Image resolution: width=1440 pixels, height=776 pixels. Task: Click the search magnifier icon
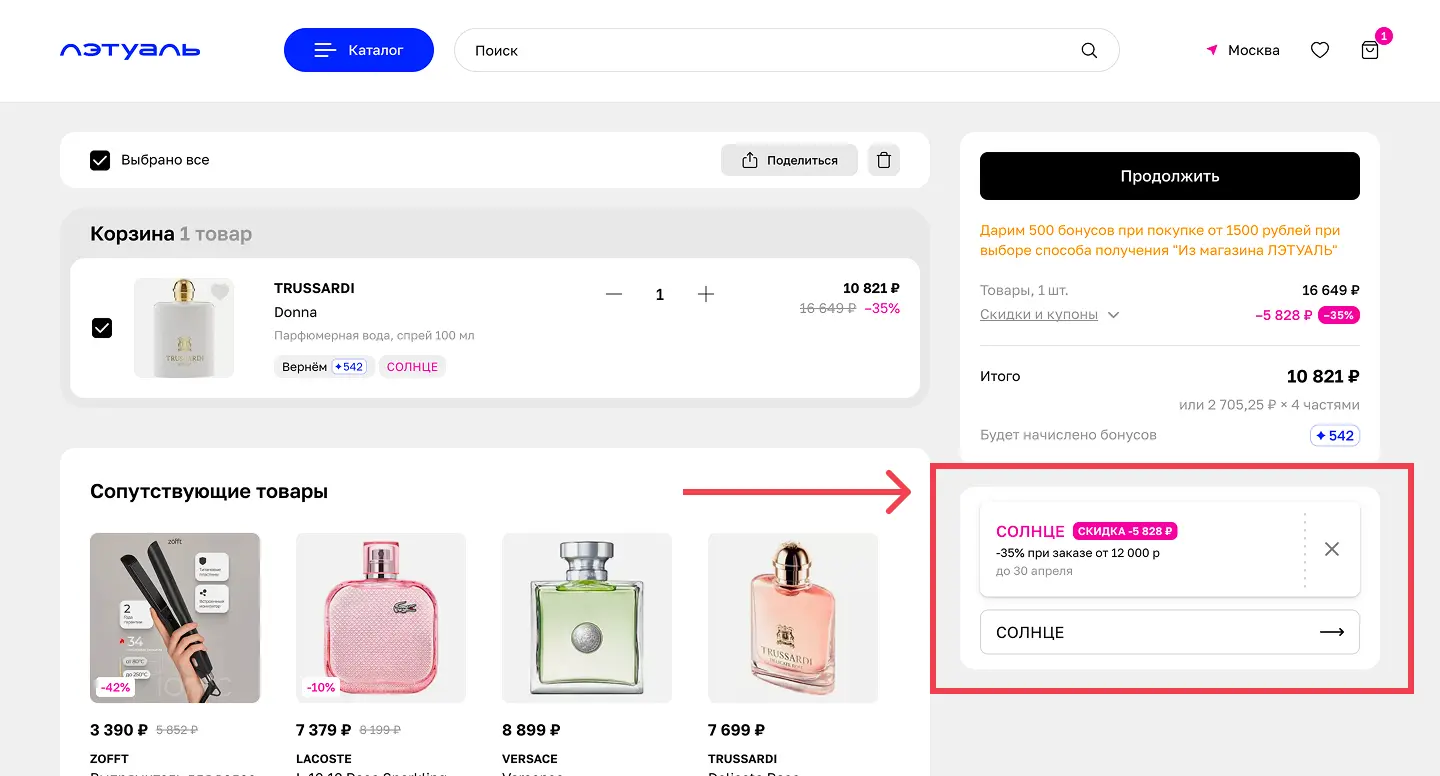[x=1089, y=50]
